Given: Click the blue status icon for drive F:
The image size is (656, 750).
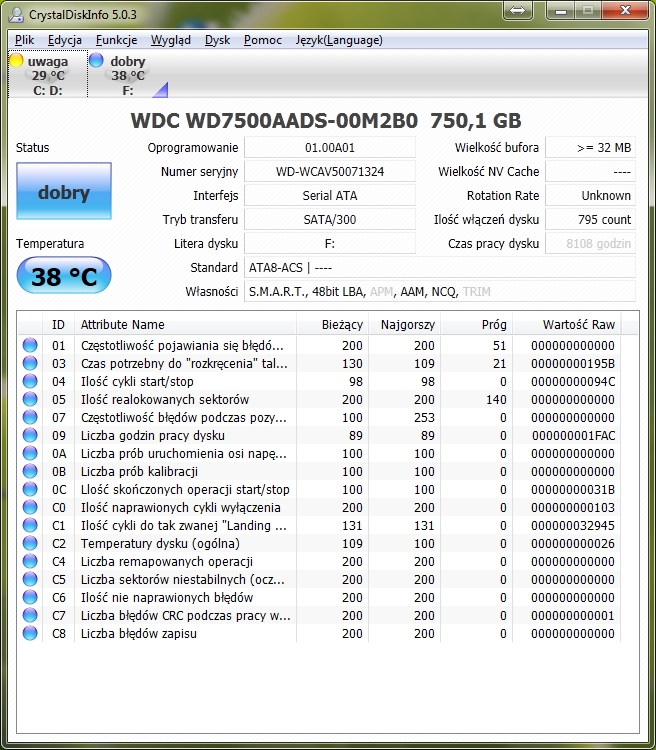Looking at the screenshot, I should 97,60.
